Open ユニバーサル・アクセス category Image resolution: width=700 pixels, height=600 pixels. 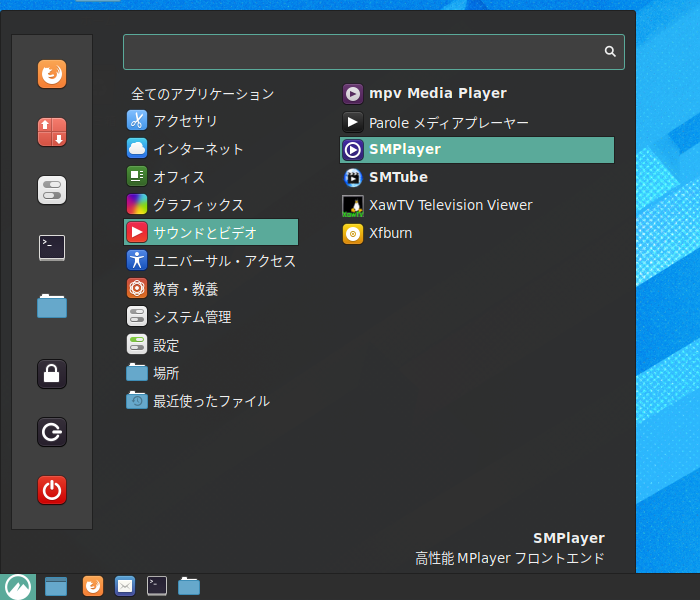coord(211,261)
